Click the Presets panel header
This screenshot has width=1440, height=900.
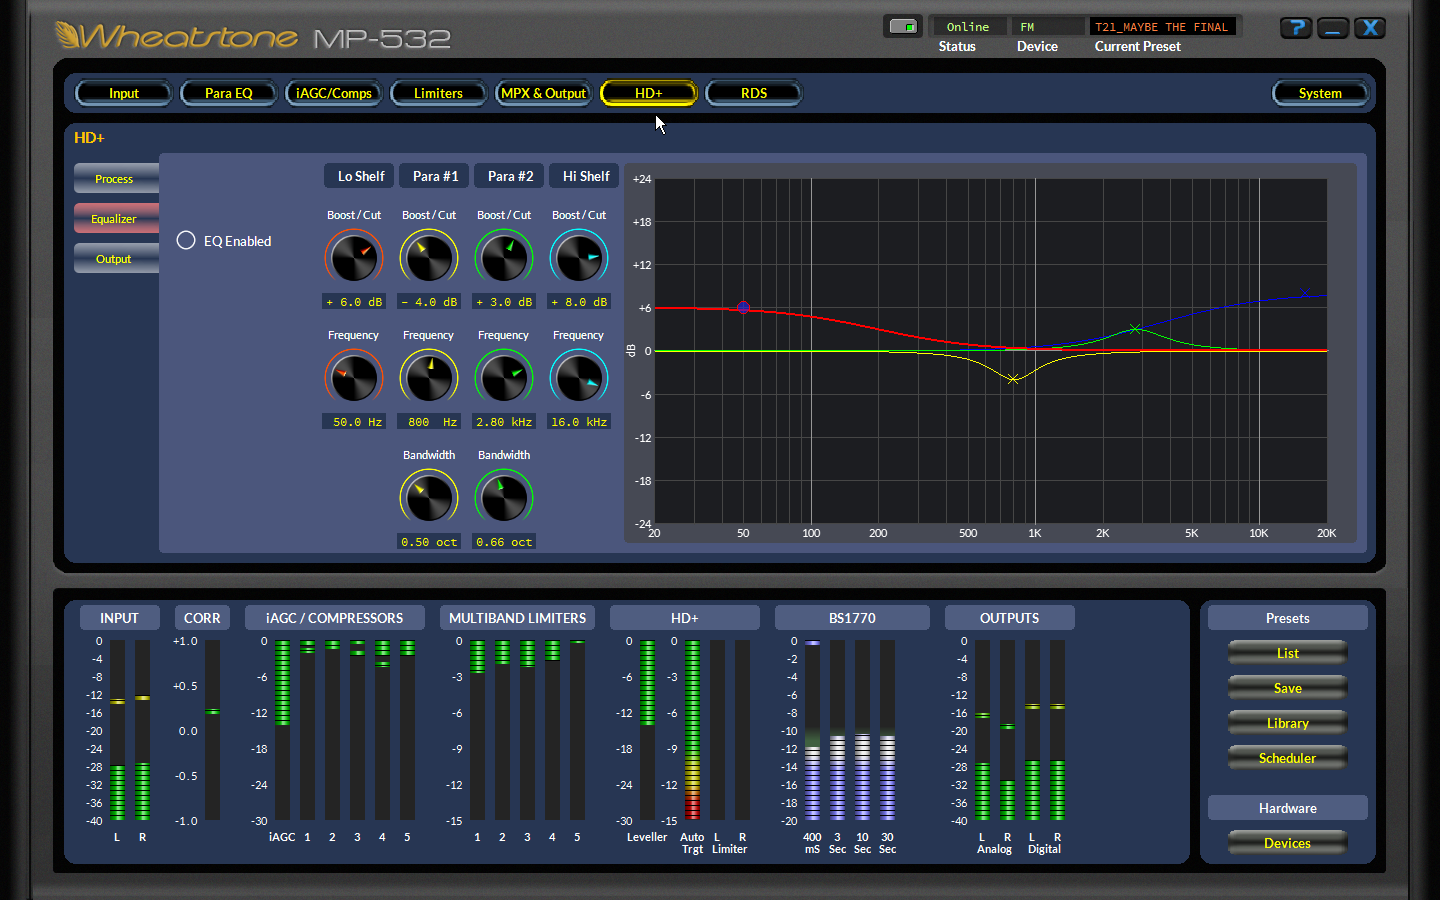tap(1288, 618)
